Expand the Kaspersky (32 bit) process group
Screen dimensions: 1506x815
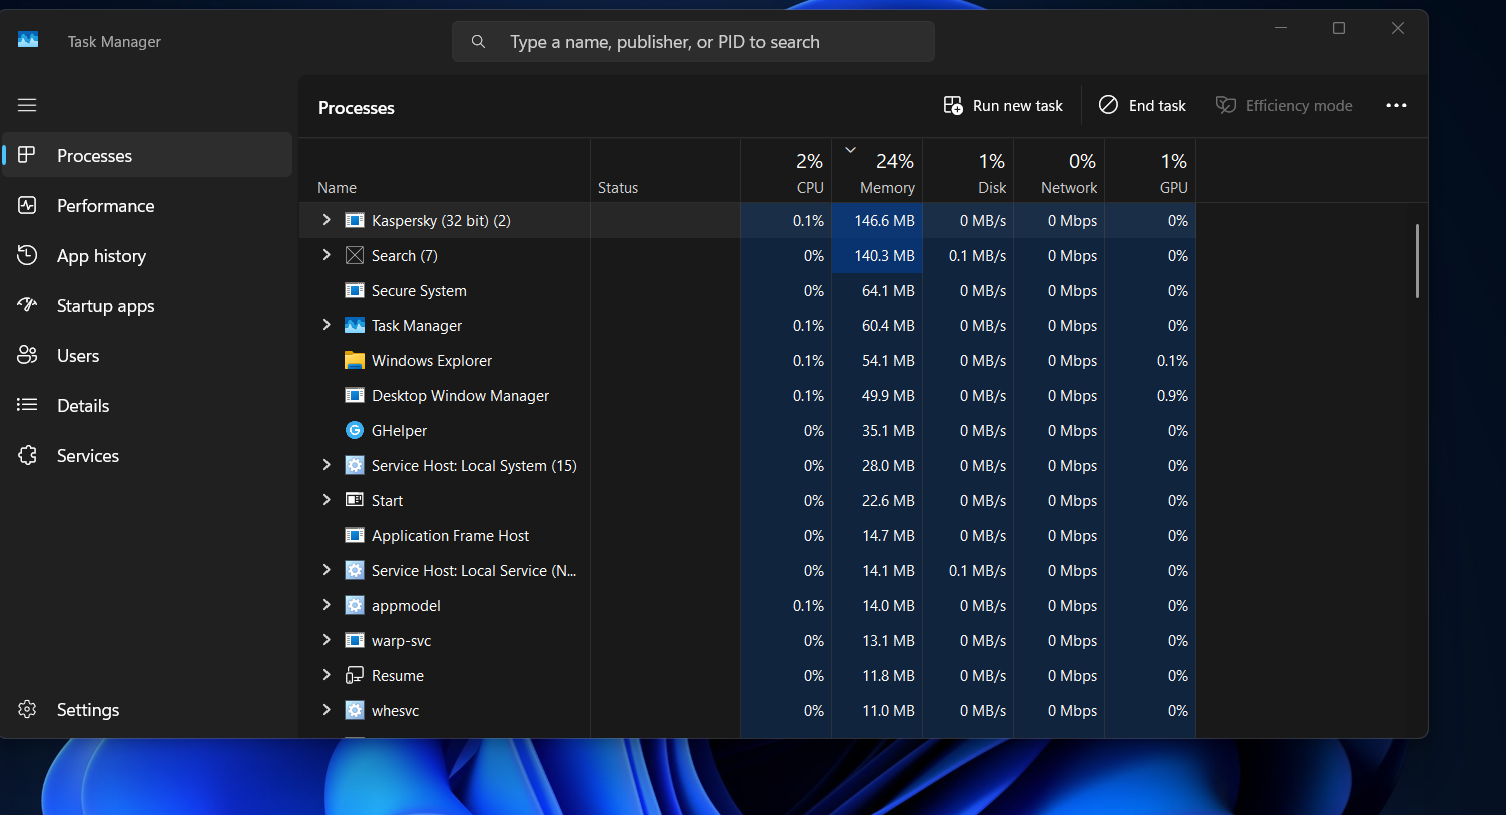point(326,220)
